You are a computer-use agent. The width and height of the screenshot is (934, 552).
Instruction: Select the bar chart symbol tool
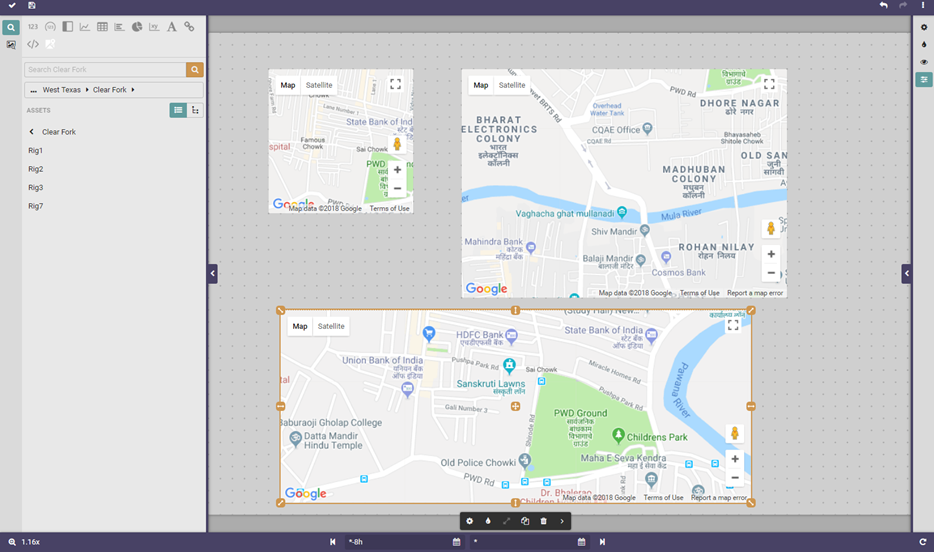click(x=119, y=27)
